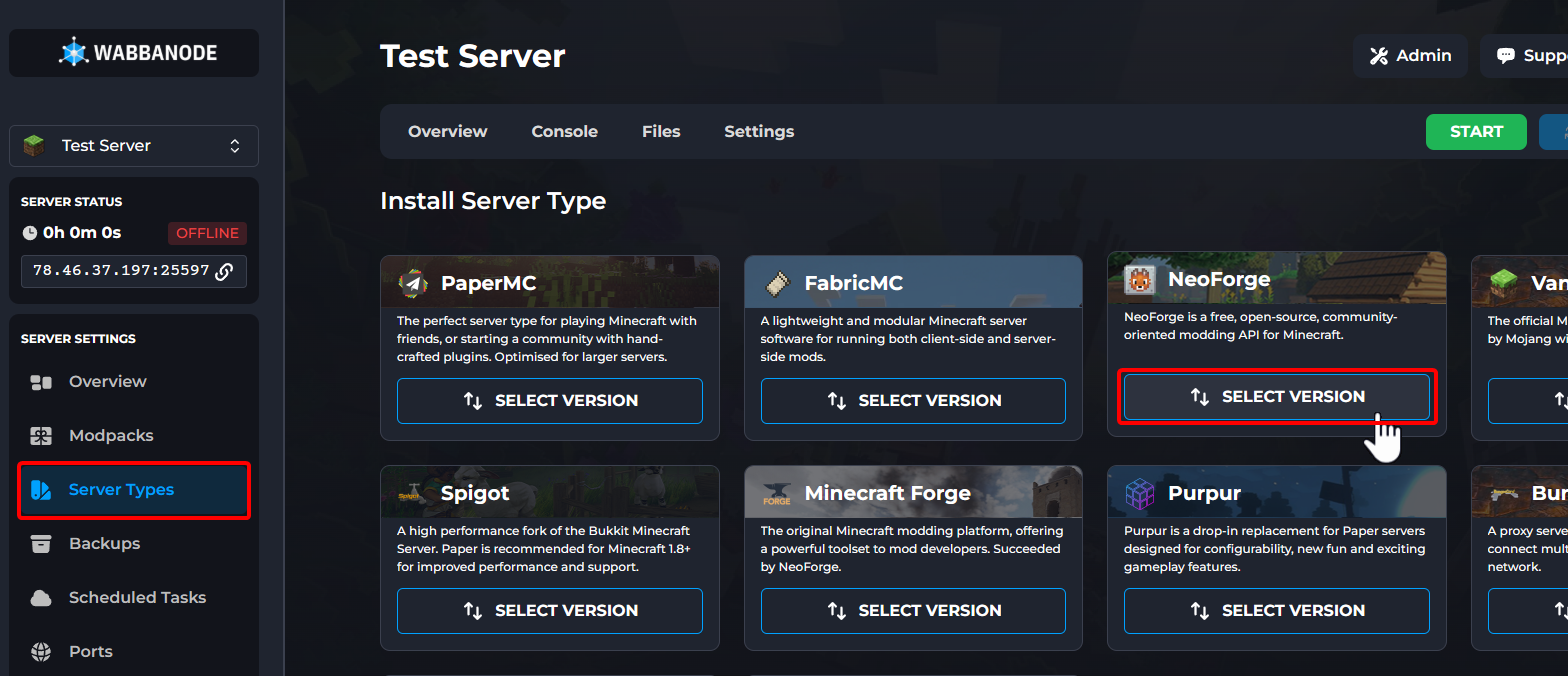Click the Minecraft Forge anvil icon
Screen dimensions: 1568x676
(777, 494)
